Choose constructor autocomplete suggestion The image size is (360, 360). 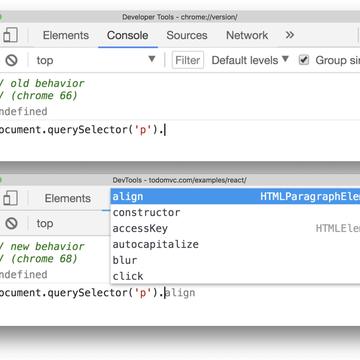pos(235,212)
